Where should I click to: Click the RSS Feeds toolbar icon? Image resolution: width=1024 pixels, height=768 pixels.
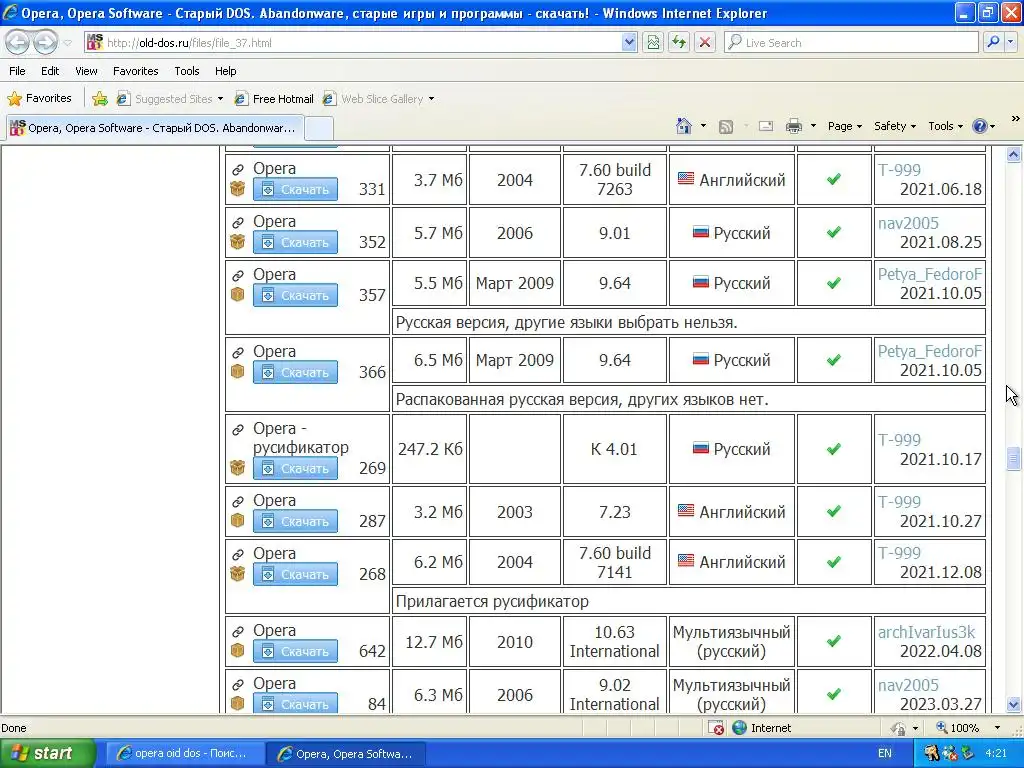point(726,127)
